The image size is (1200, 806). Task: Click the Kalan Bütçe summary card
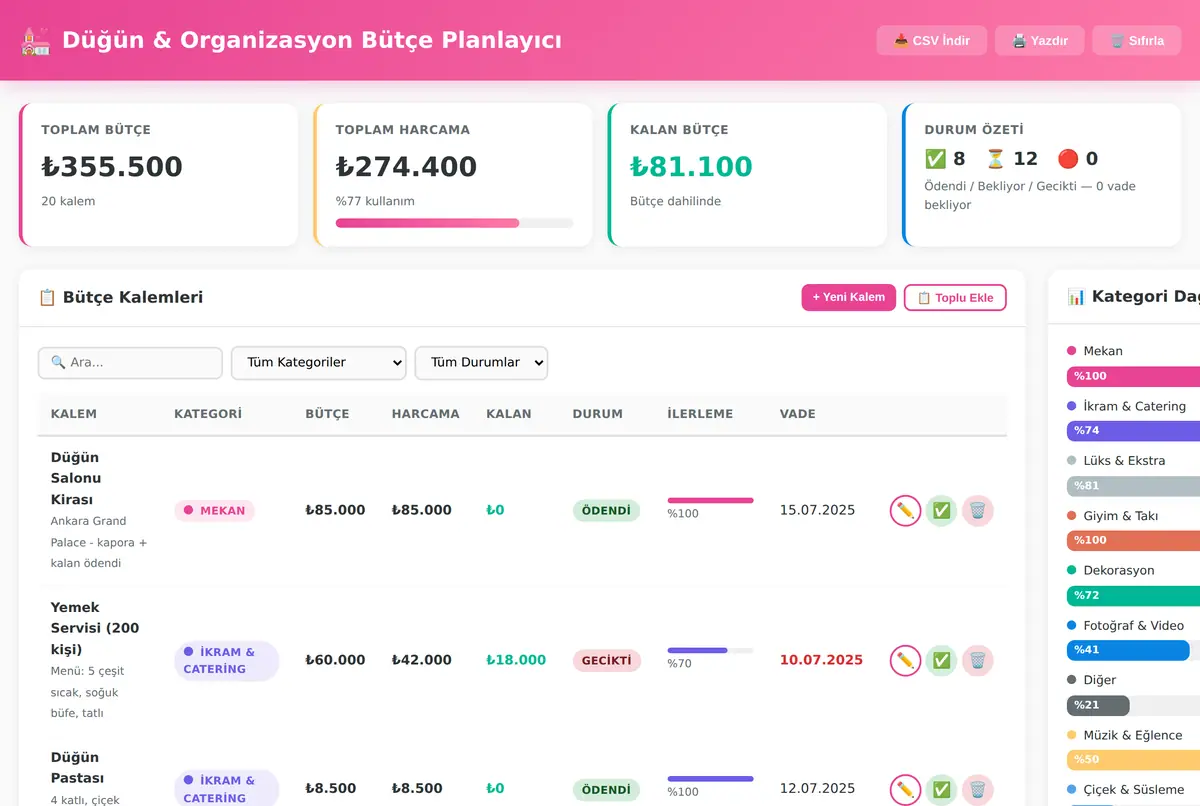[x=747, y=175]
